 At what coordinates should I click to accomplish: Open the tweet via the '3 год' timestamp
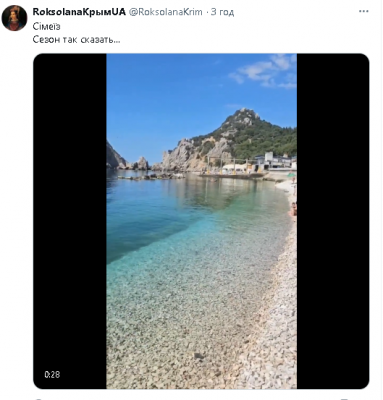pos(222,12)
